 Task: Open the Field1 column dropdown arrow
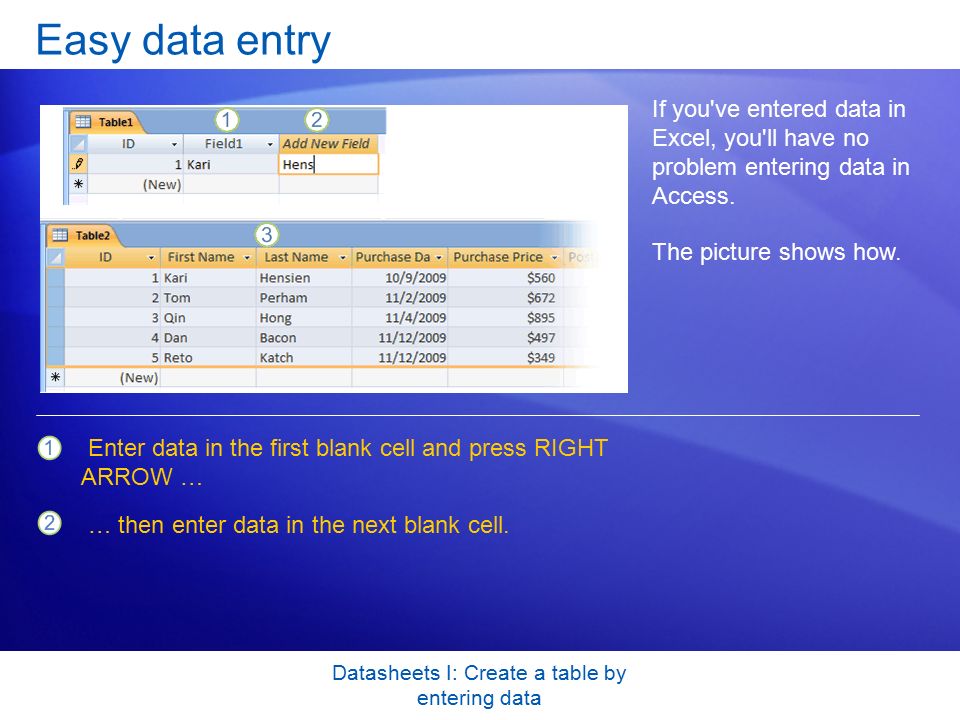[x=269, y=144]
